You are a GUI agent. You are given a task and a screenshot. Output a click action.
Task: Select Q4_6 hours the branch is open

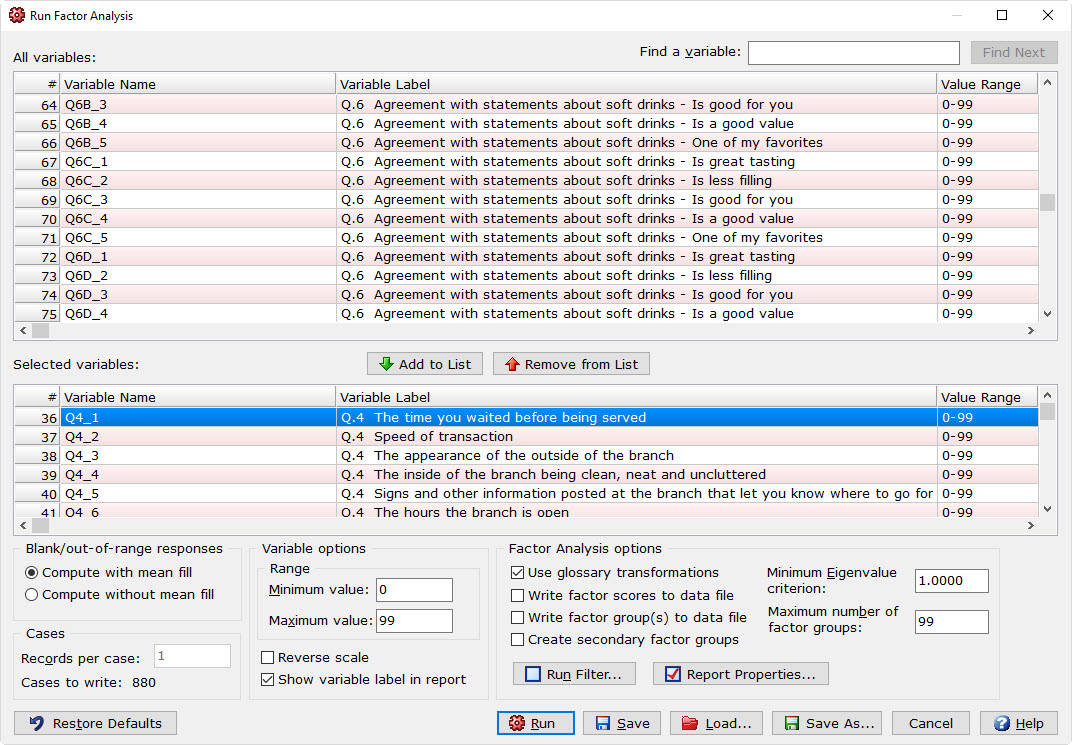coord(526,511)
